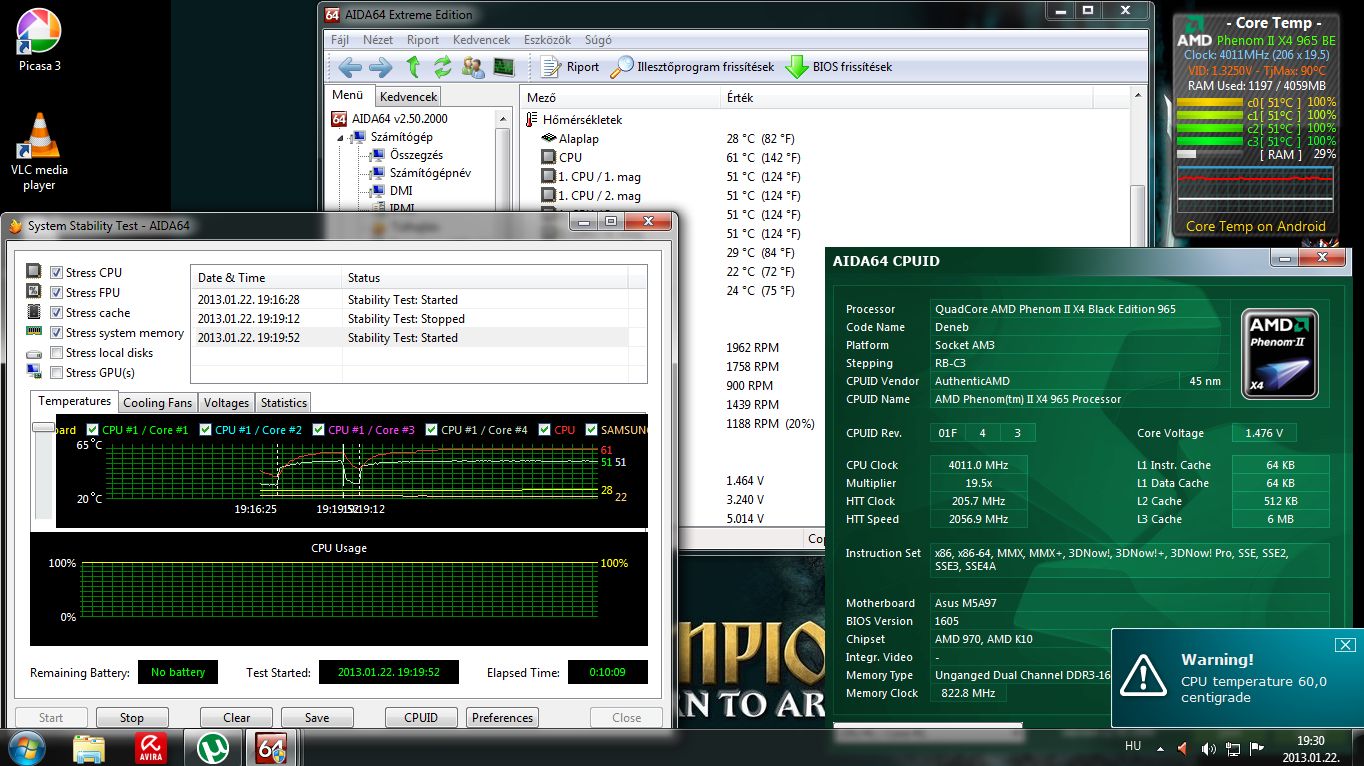Viewport: 1364px width, 766px height.
Task: Collapse the Számítógép tree node
Action: [340, 137]
